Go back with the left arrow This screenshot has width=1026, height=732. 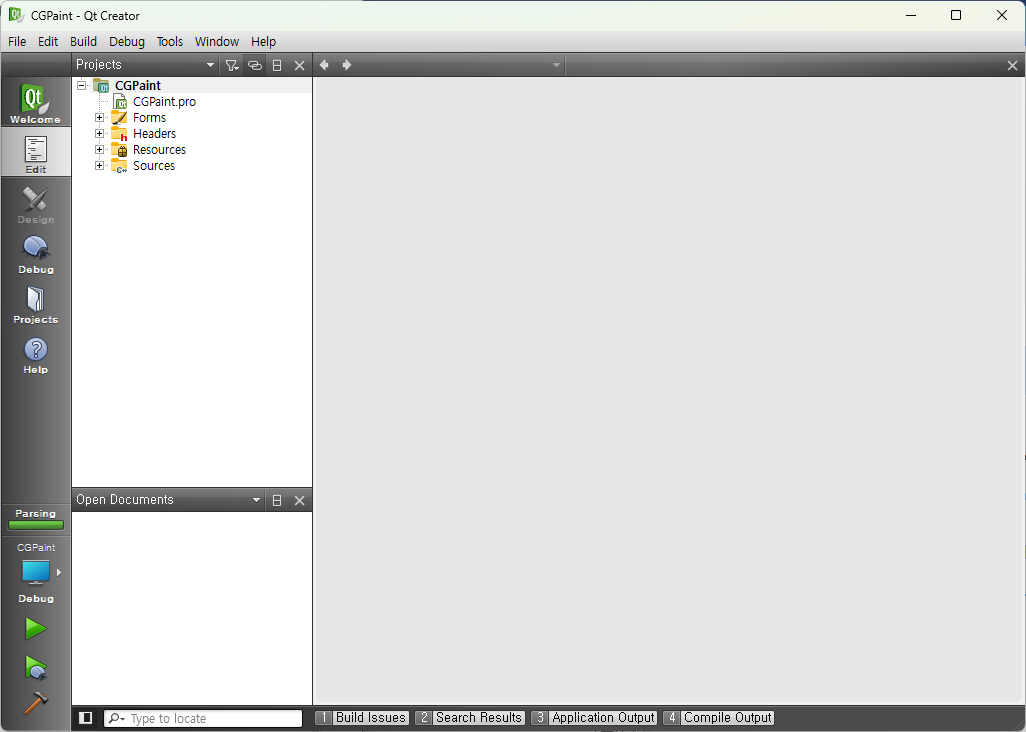tap(324, 65)
